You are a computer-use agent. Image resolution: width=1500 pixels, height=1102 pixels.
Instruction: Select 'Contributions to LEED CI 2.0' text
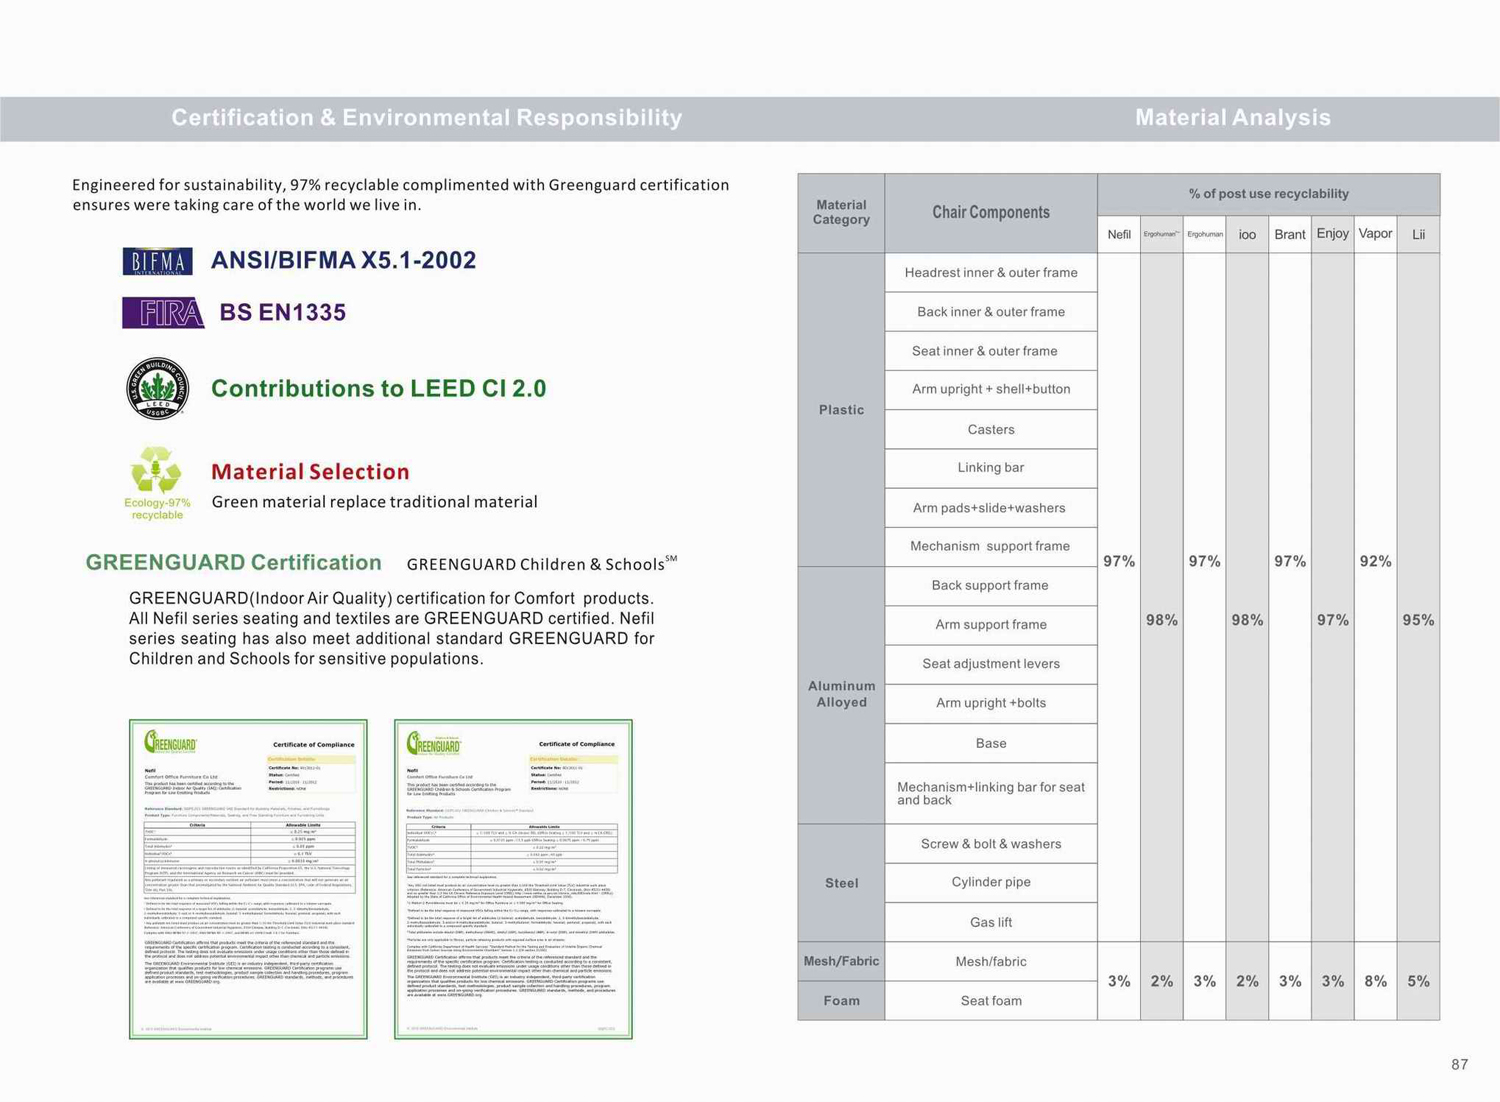tap(379, 388)
